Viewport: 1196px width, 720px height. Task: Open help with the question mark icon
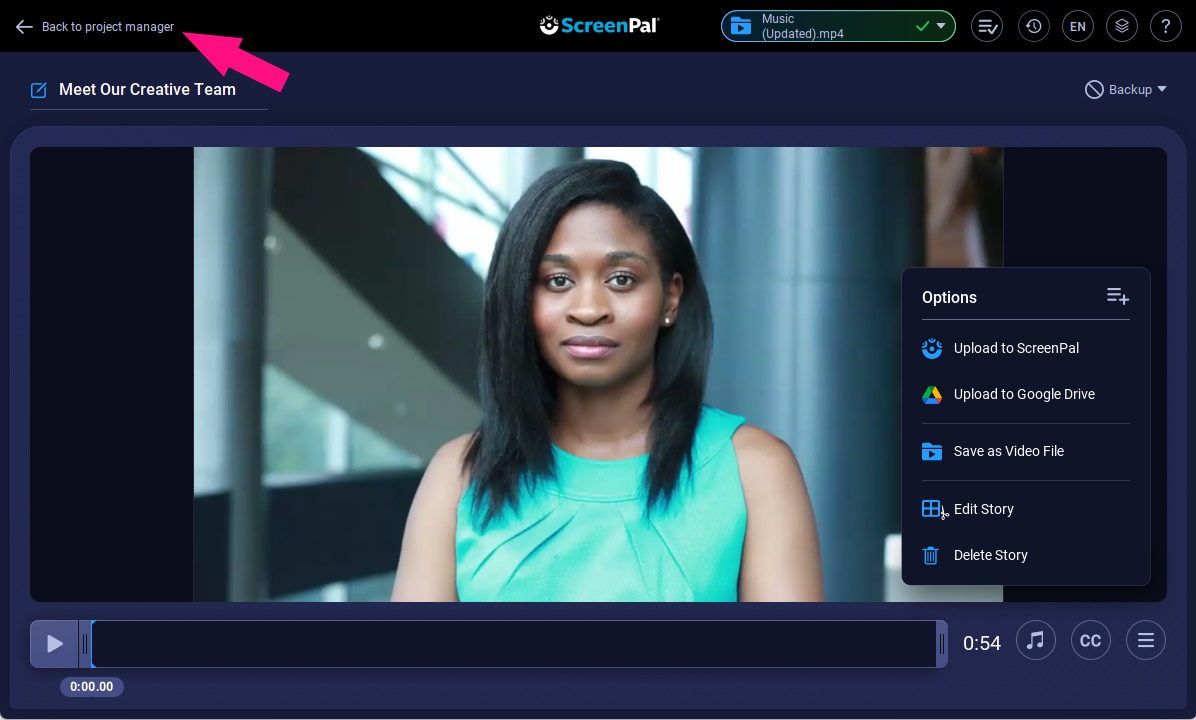coord(1165,26)
